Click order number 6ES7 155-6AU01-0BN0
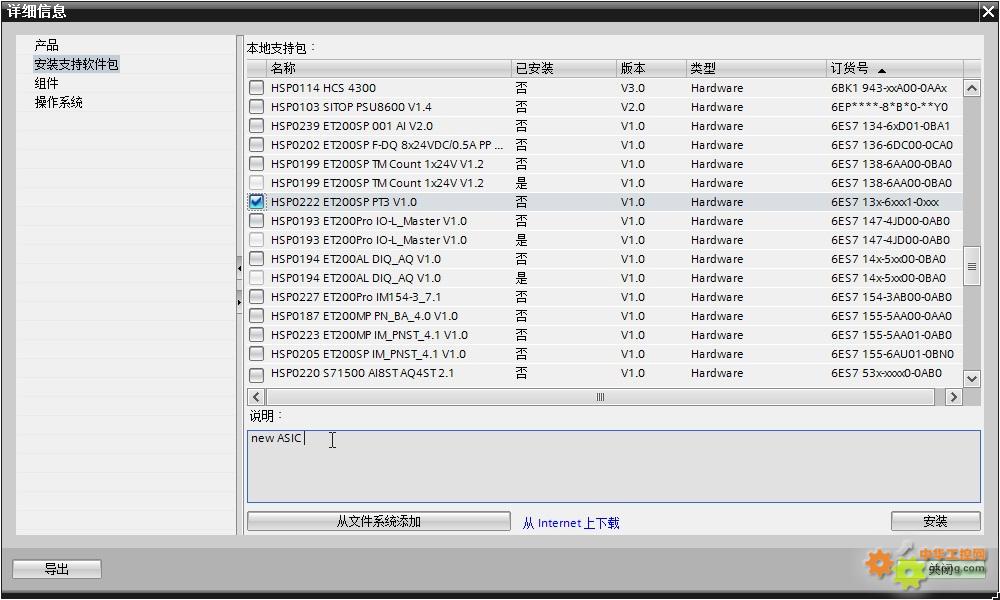The height and width of the screenshot is (600, 1000). [892, 355]
